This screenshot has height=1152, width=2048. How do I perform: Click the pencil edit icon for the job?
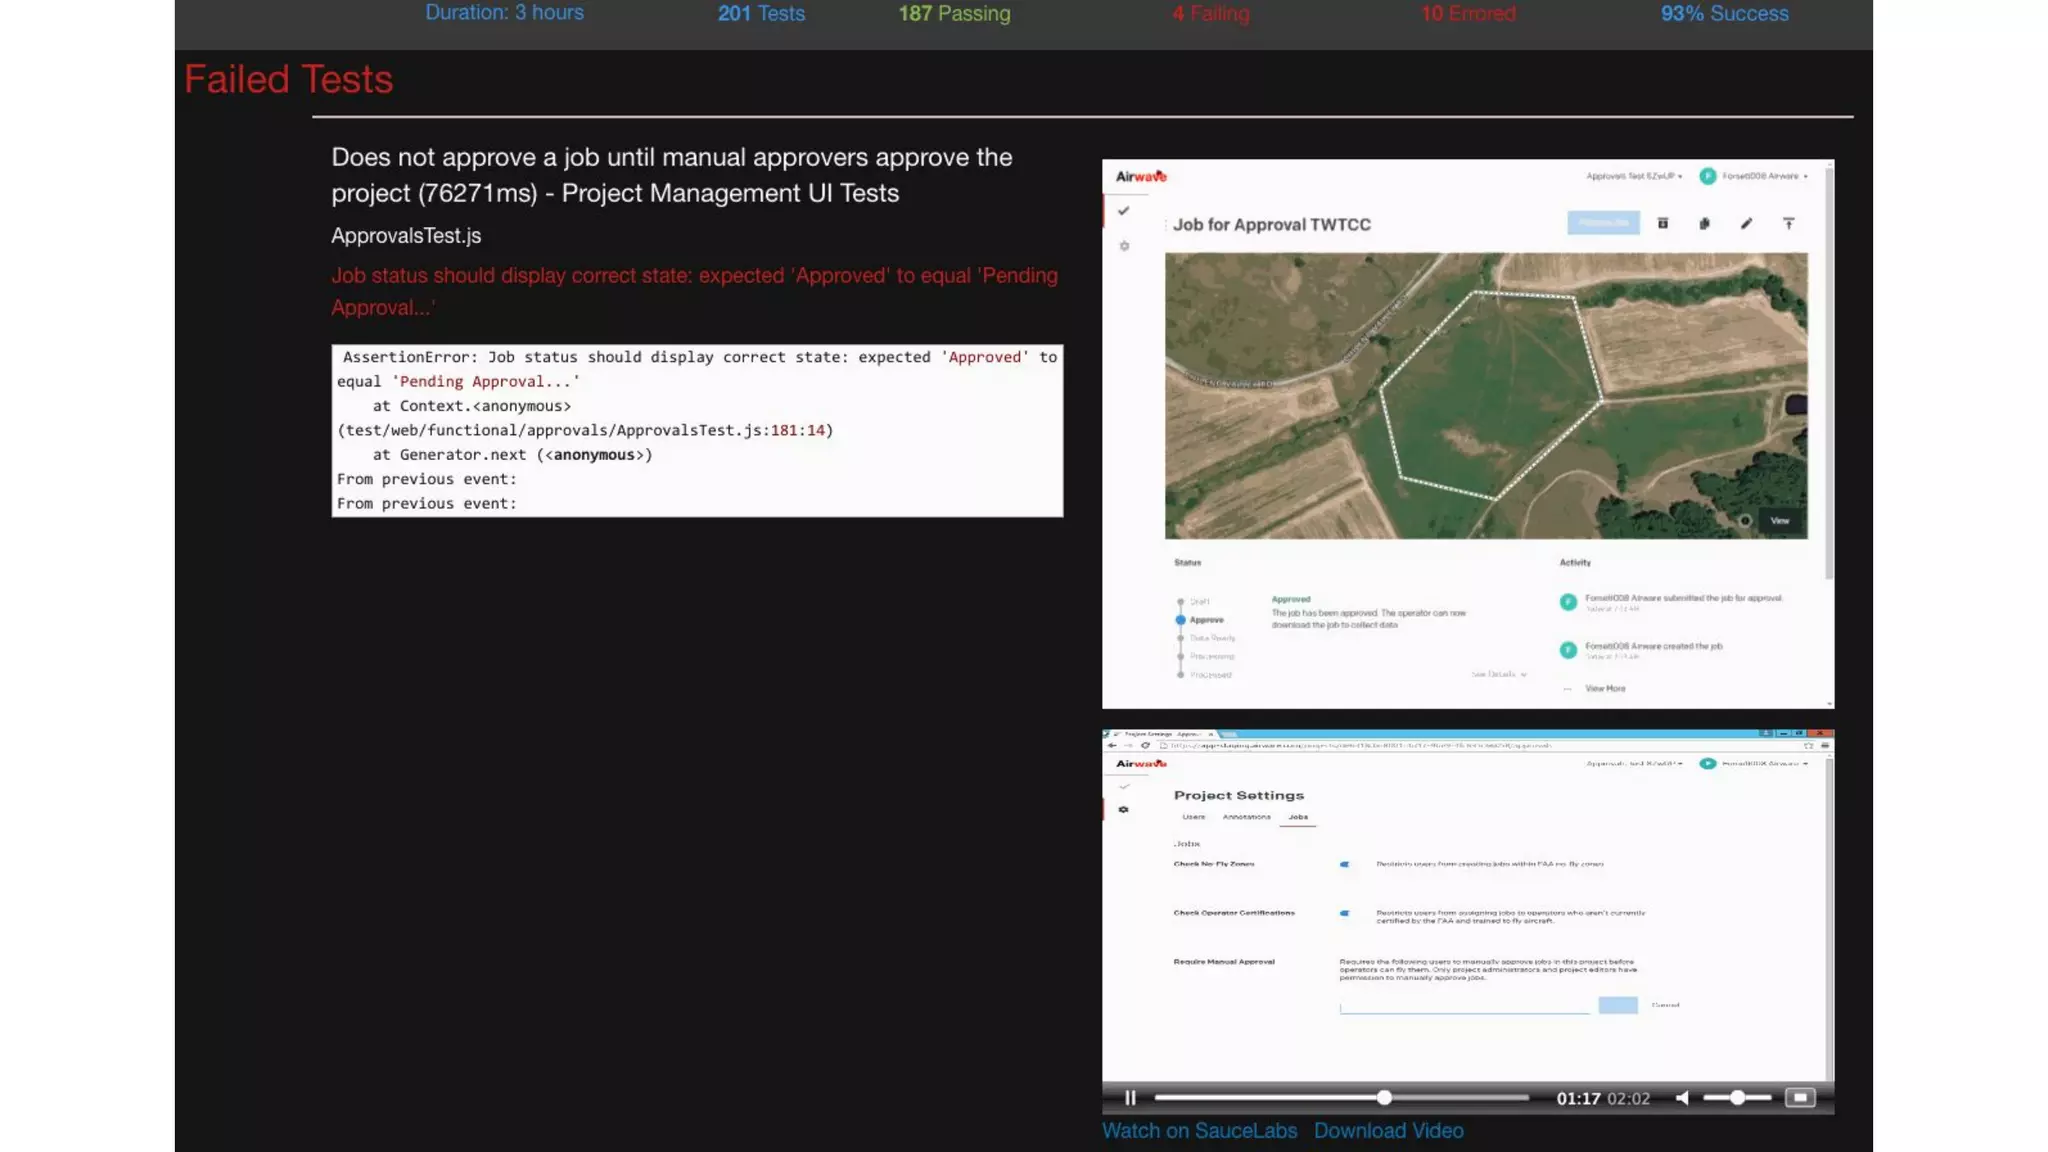point(1746,224)
